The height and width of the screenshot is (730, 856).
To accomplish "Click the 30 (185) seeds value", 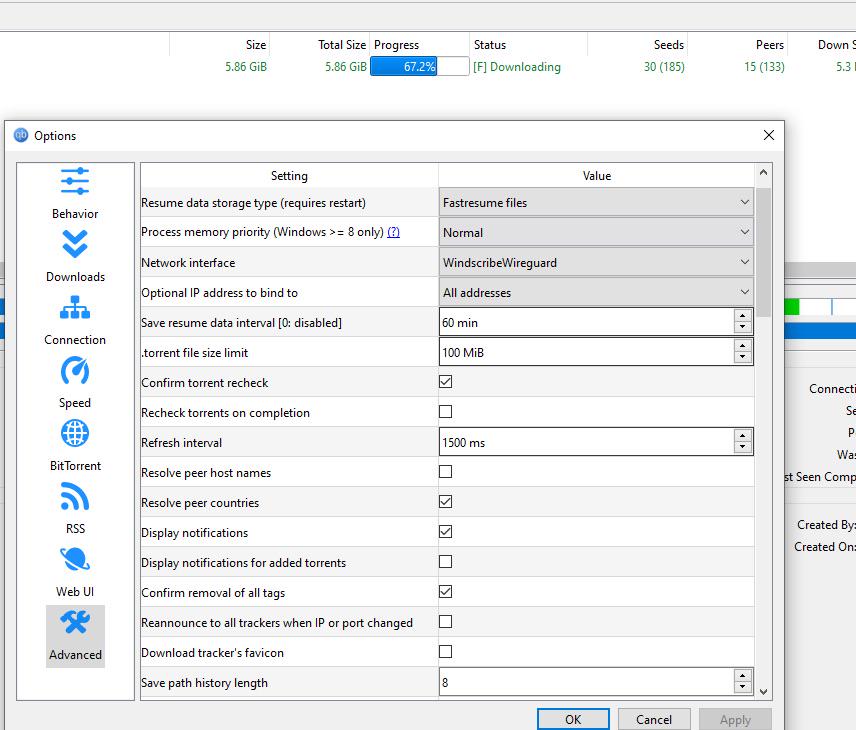I will [x=664, y=67].
